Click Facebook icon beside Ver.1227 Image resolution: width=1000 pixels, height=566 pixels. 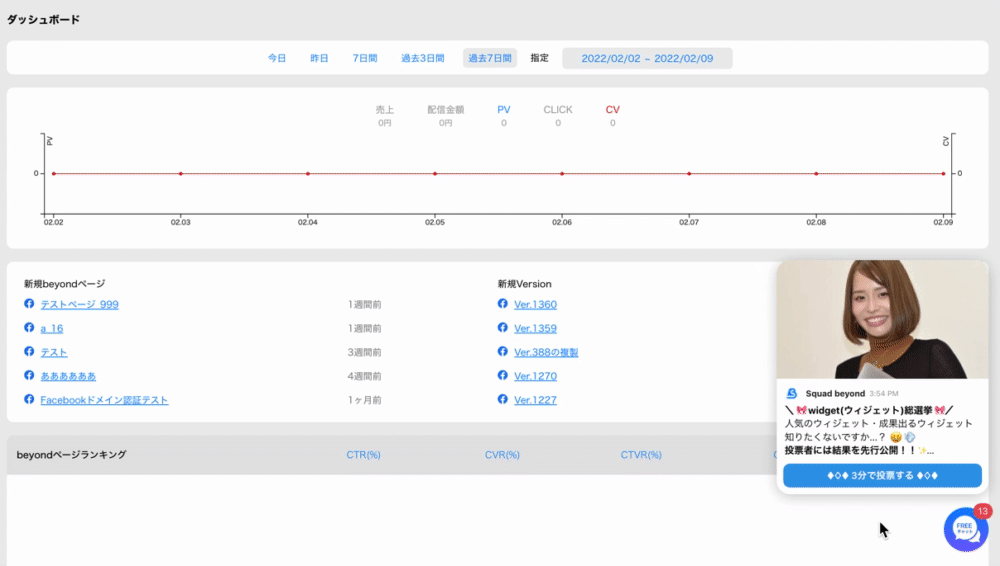[x=503, y=399]
